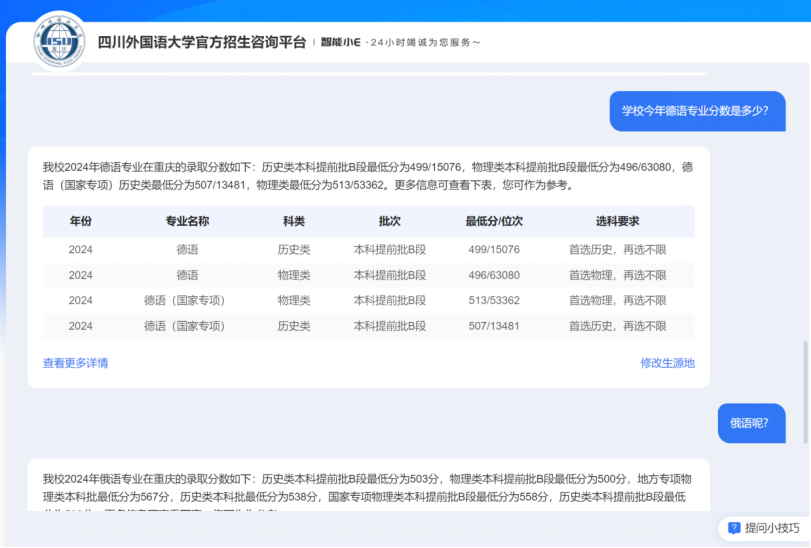
Task: Select the 俄语呢? message bubble
Action: click(750, 423)
